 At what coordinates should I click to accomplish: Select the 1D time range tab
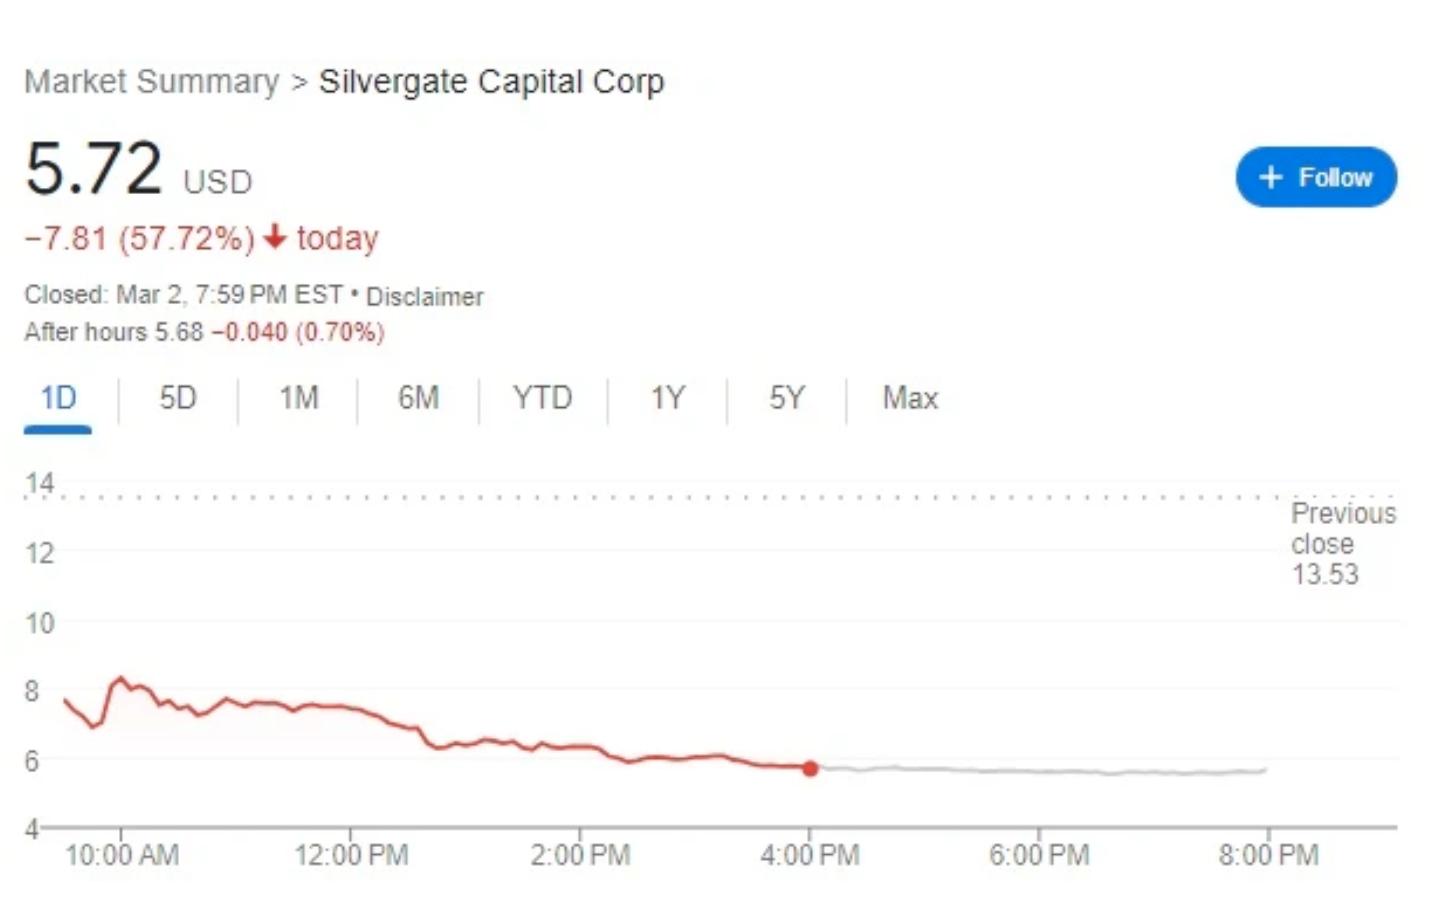click(x=58, y=398)
